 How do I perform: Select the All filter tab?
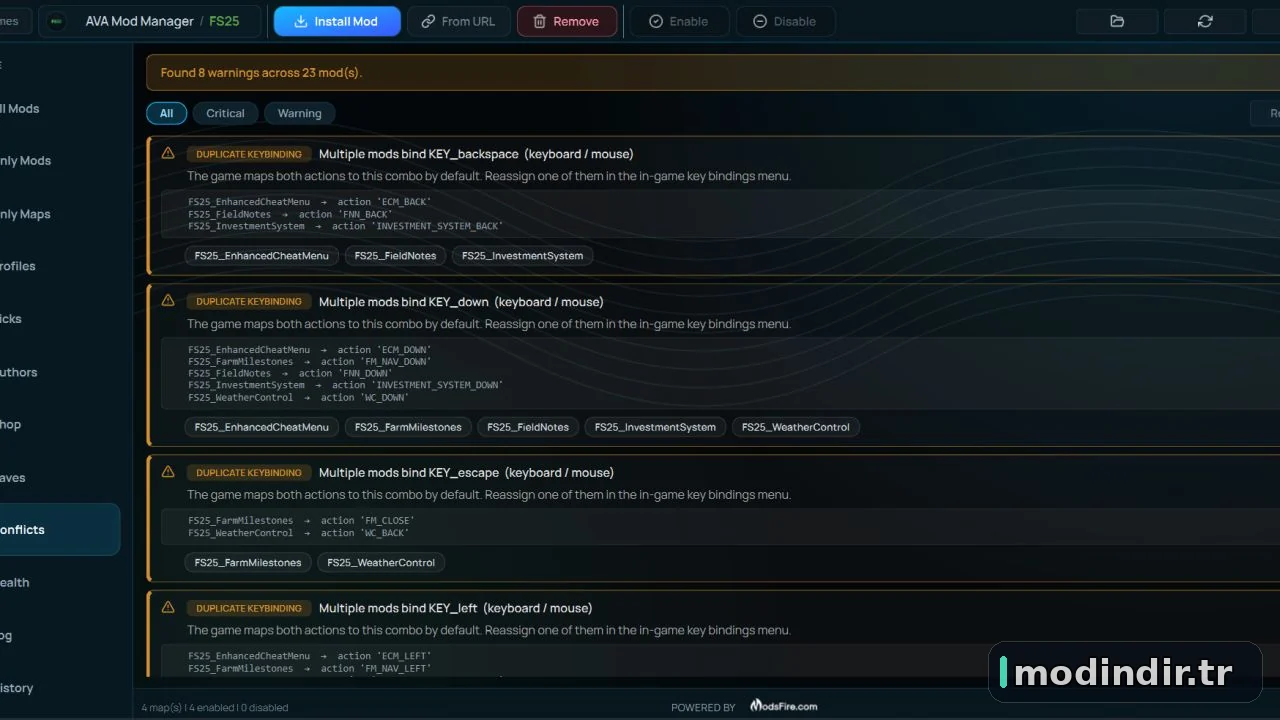coord(166,113)
